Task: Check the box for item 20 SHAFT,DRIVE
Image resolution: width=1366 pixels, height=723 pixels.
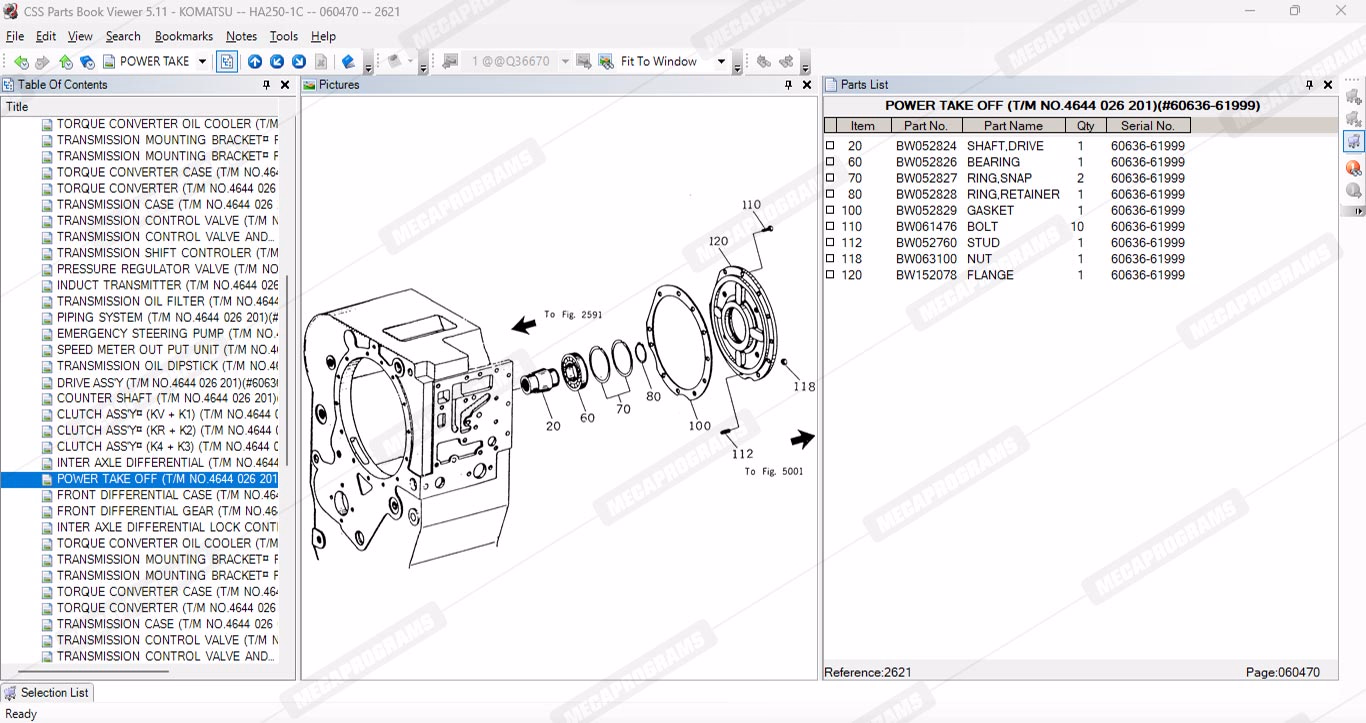Action: tap(830, 146)
